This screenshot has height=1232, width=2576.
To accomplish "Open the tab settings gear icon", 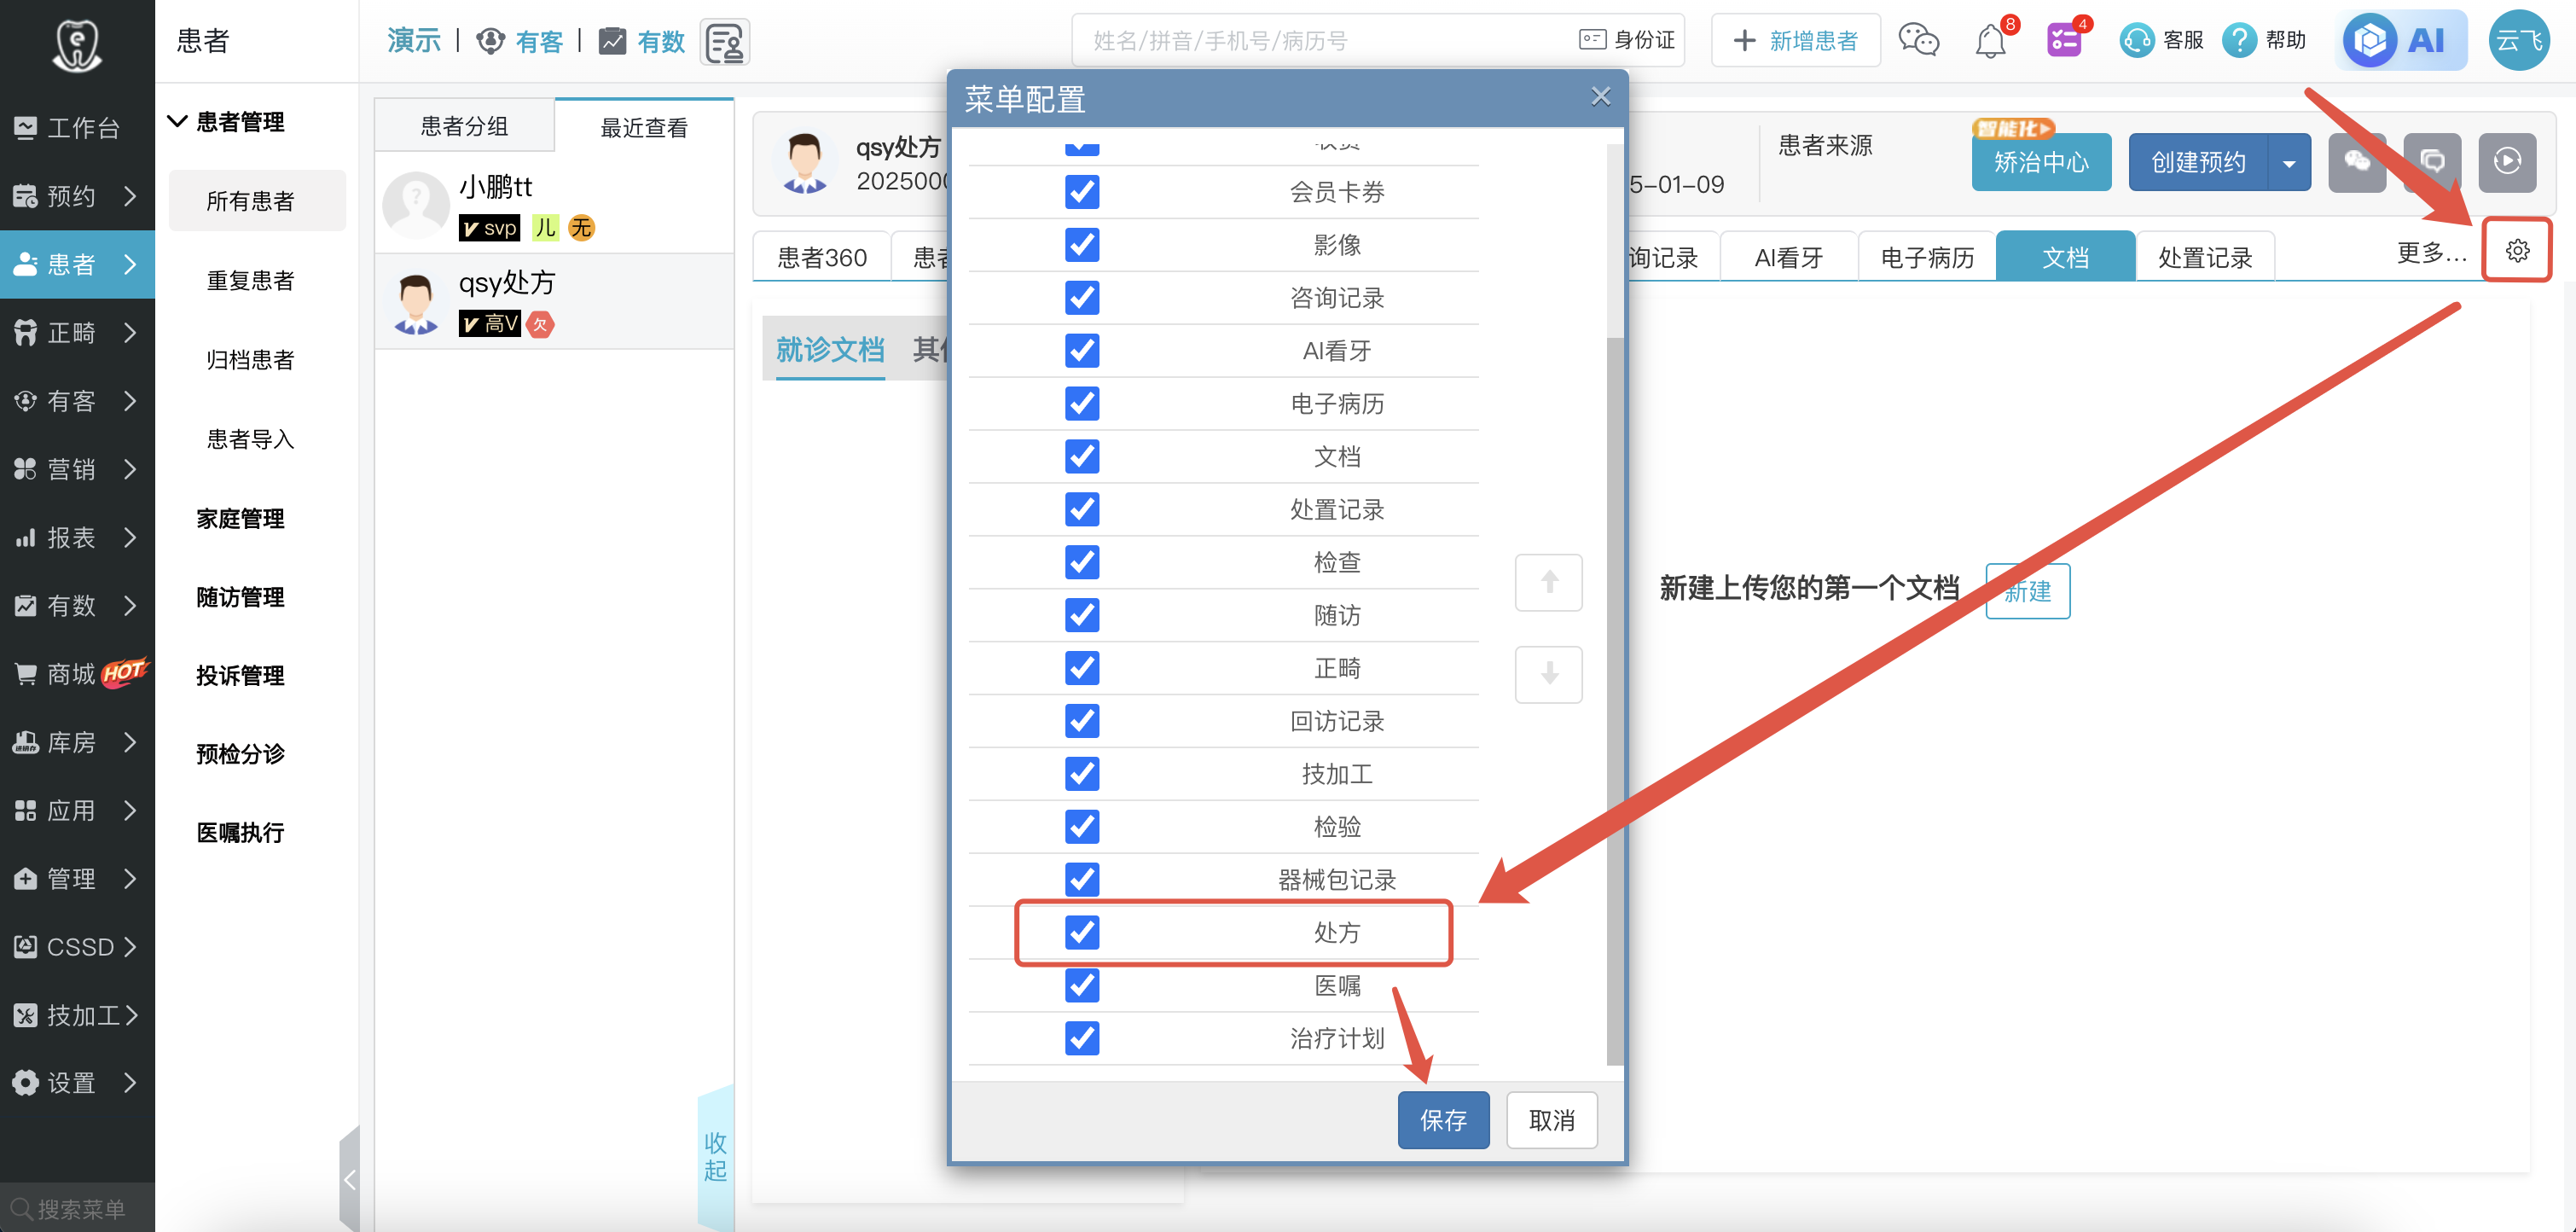I will pos(2517,251).
